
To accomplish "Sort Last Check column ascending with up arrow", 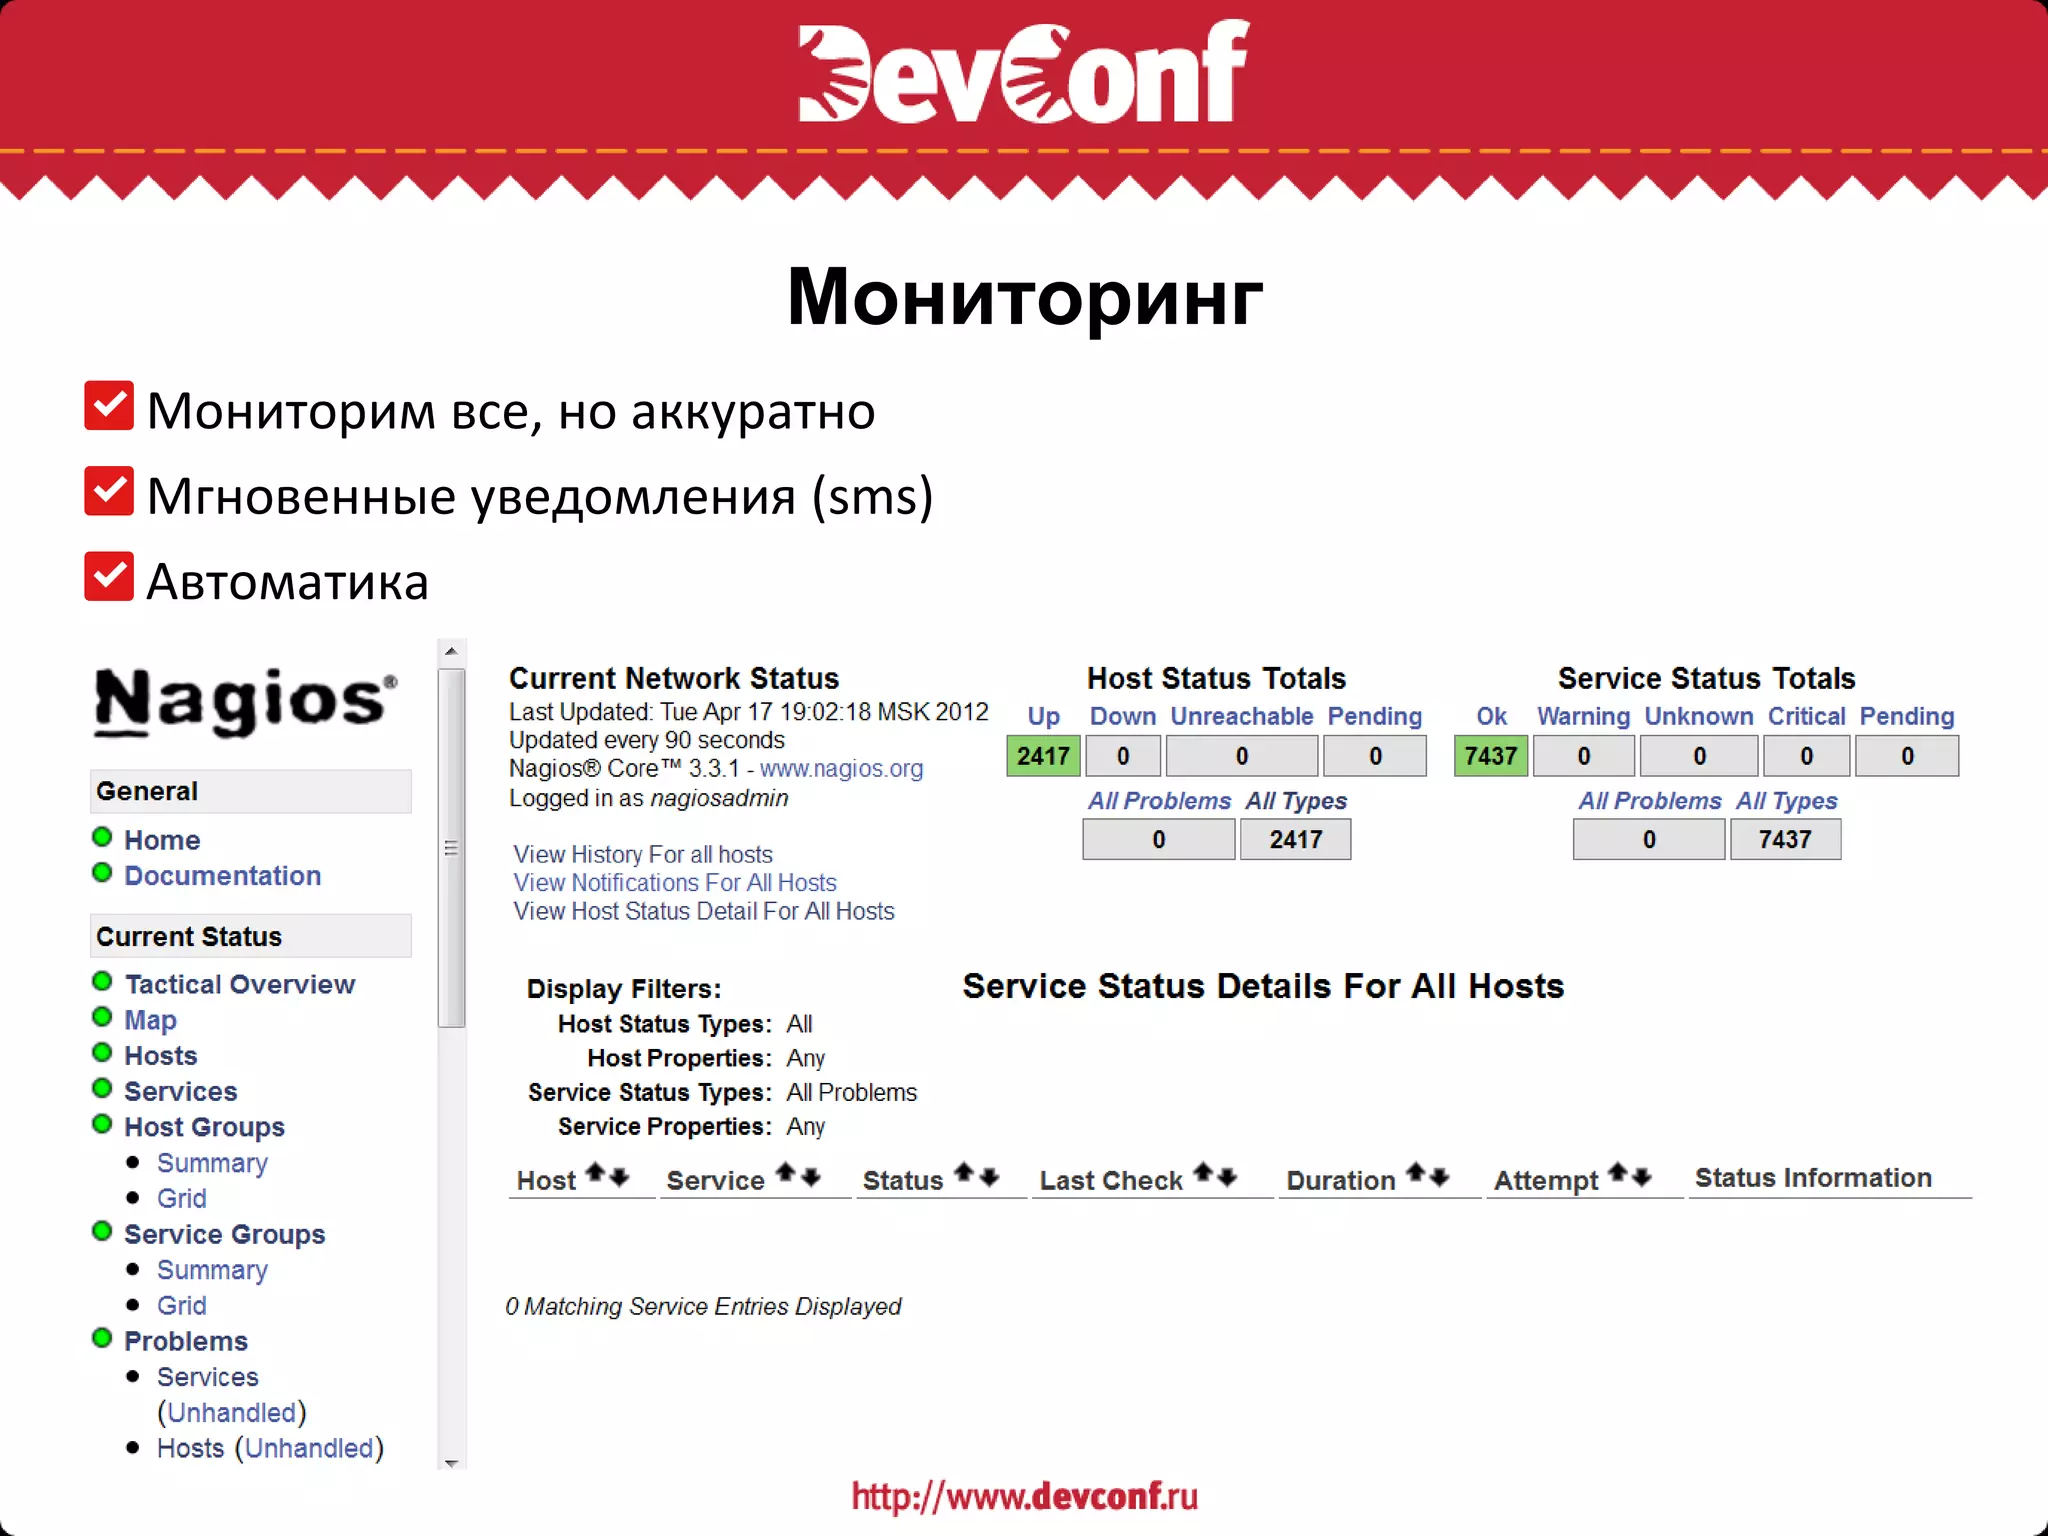I will 1204,1172.
